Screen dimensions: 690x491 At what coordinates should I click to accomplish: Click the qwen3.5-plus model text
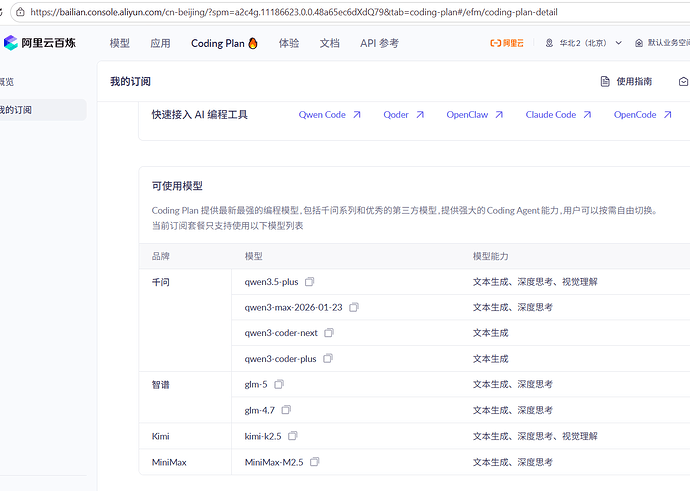pos(272,282)
